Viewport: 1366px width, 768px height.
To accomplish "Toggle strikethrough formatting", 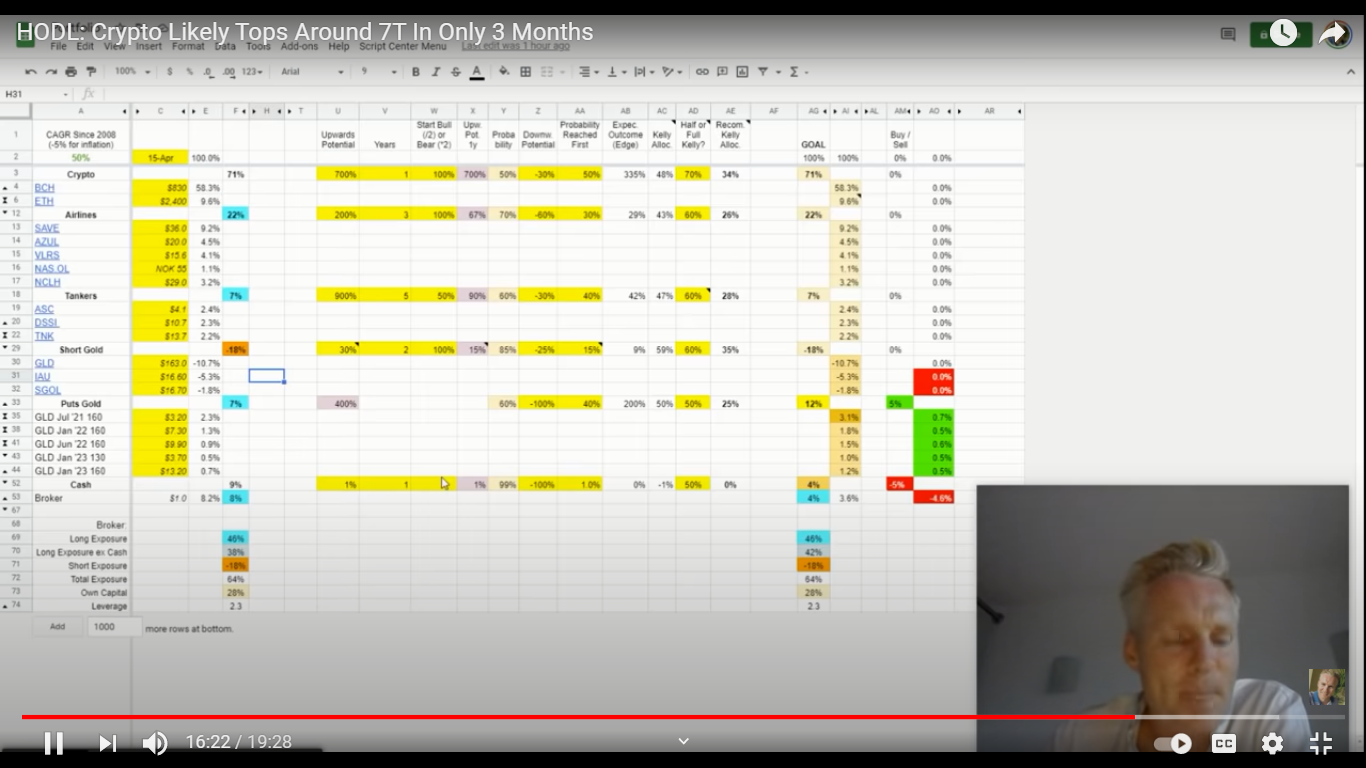I will click(456, 72).
